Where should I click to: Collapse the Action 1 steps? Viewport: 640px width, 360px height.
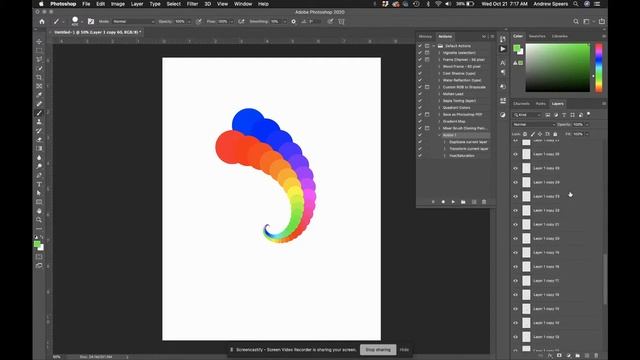pos(439,135)
